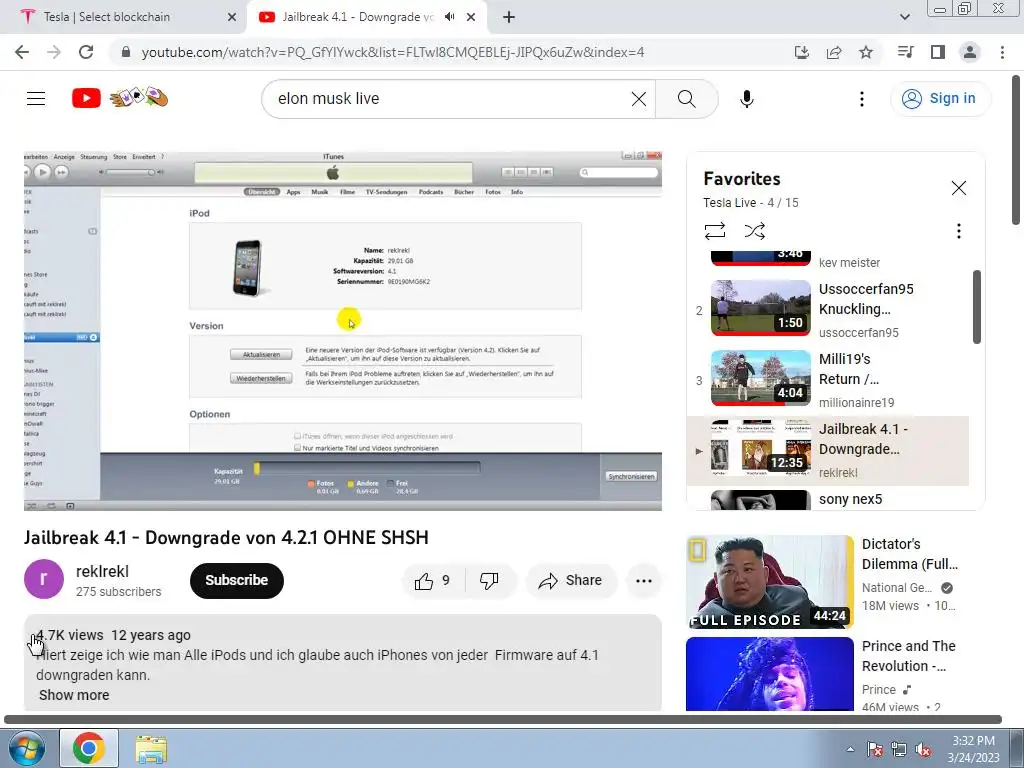Click the playlist panel scrollbar

[x=976, y=307]
